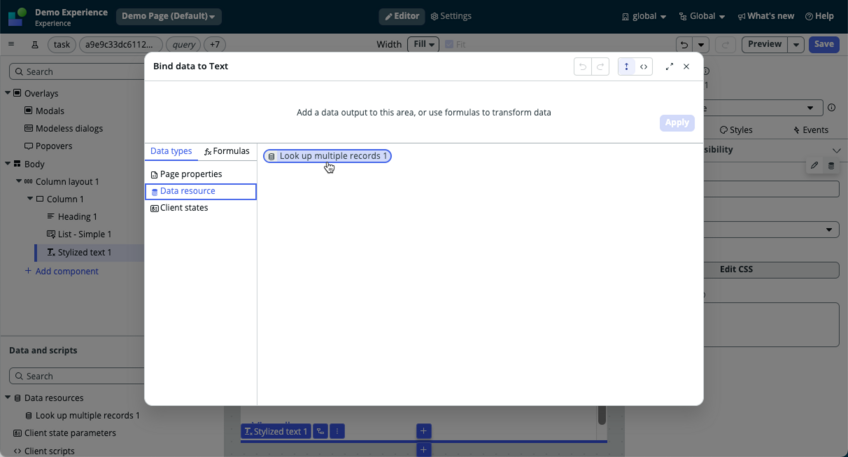Image resolution: width=848 pixels, height=457 pixels.
Task: Click the pencil edit icon in the right panel
Action: point(814,165)
